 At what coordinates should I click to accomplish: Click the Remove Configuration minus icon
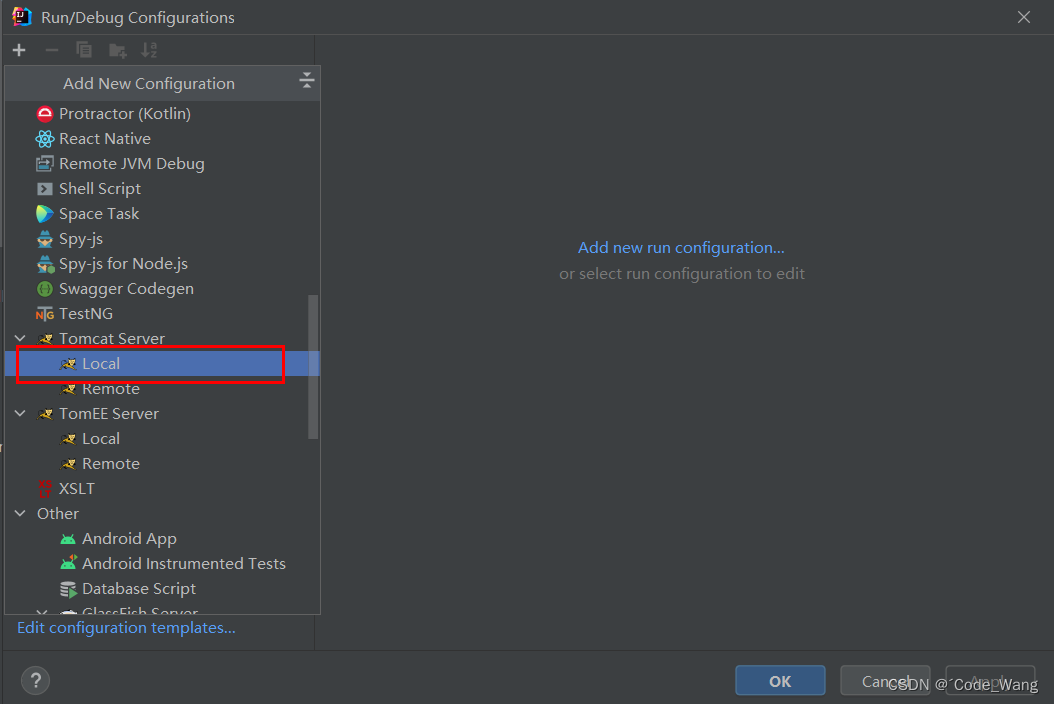click(51, 50)
